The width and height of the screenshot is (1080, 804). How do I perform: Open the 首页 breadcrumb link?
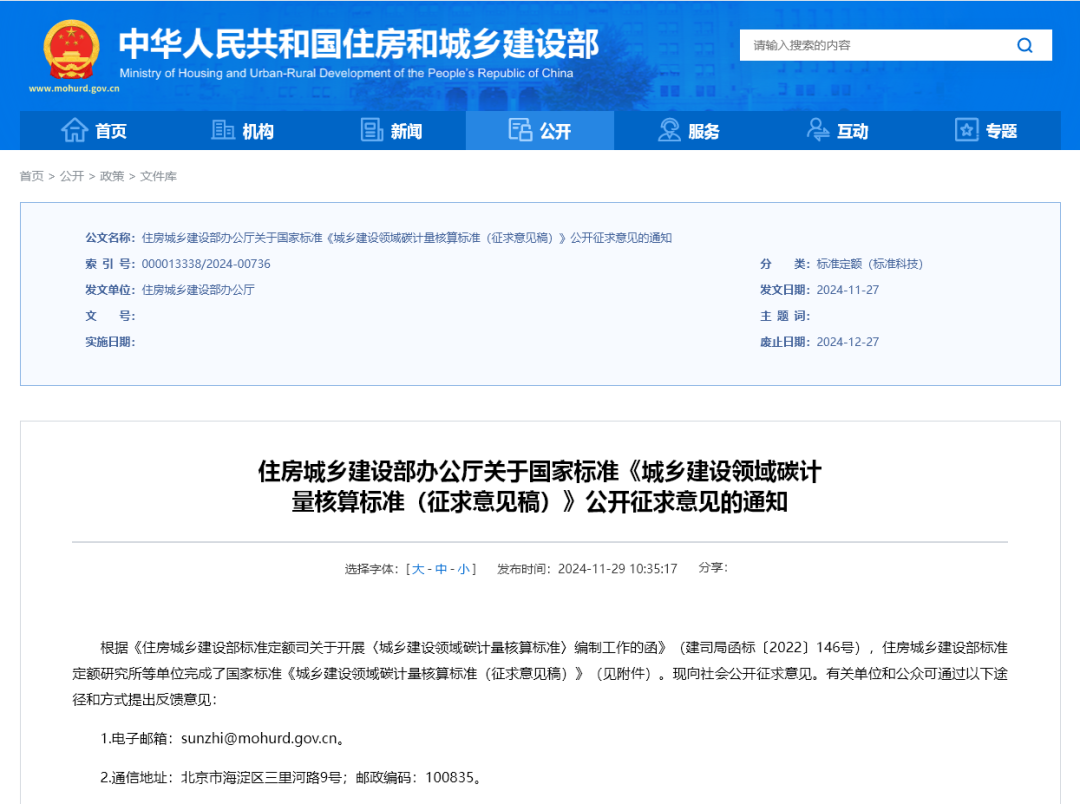30,175
